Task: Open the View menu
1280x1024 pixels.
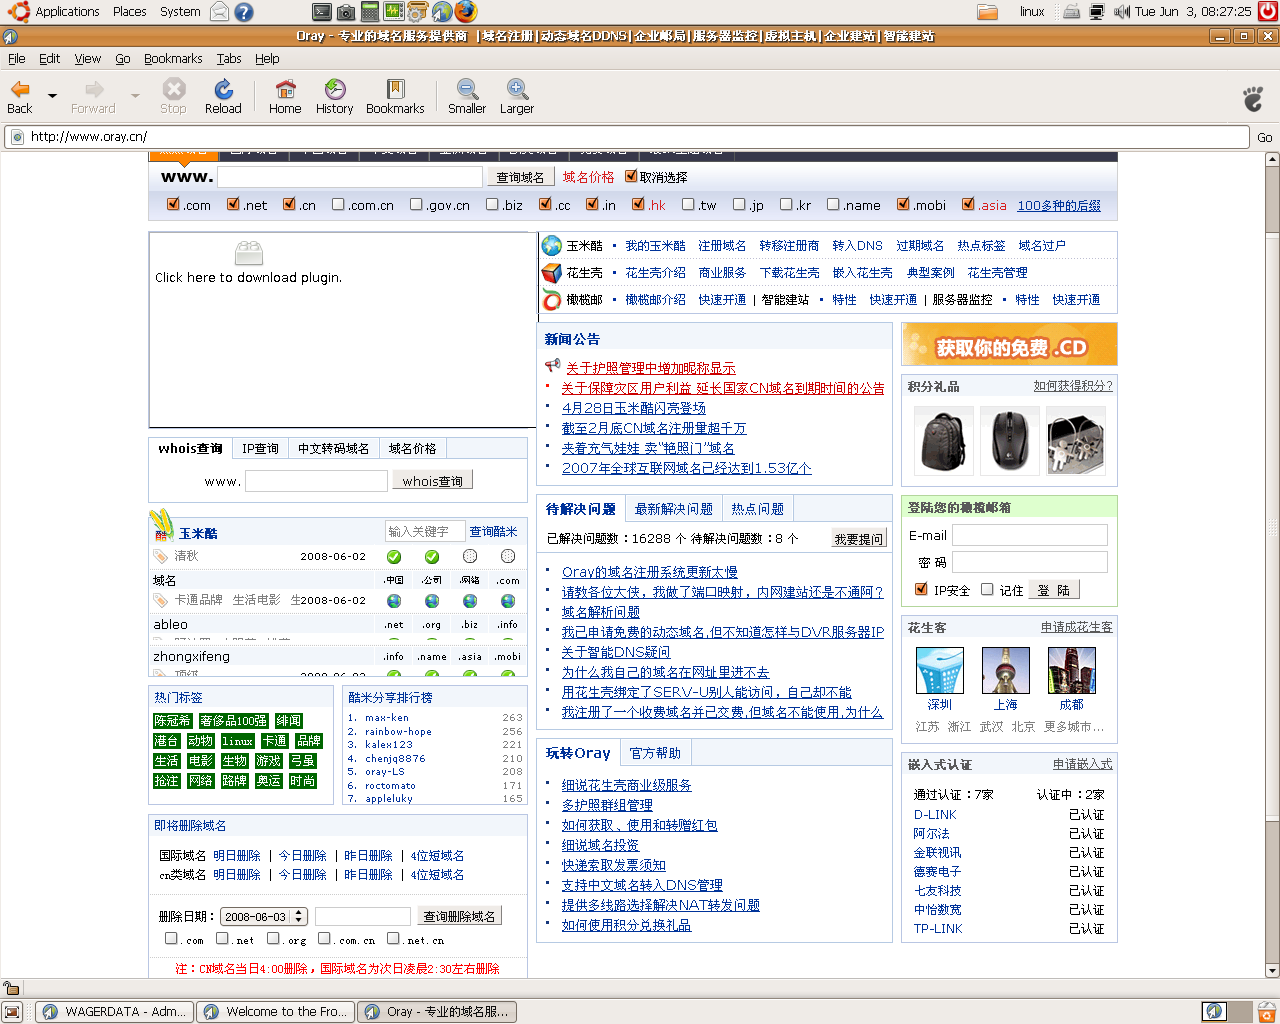Action: point(88,59)
